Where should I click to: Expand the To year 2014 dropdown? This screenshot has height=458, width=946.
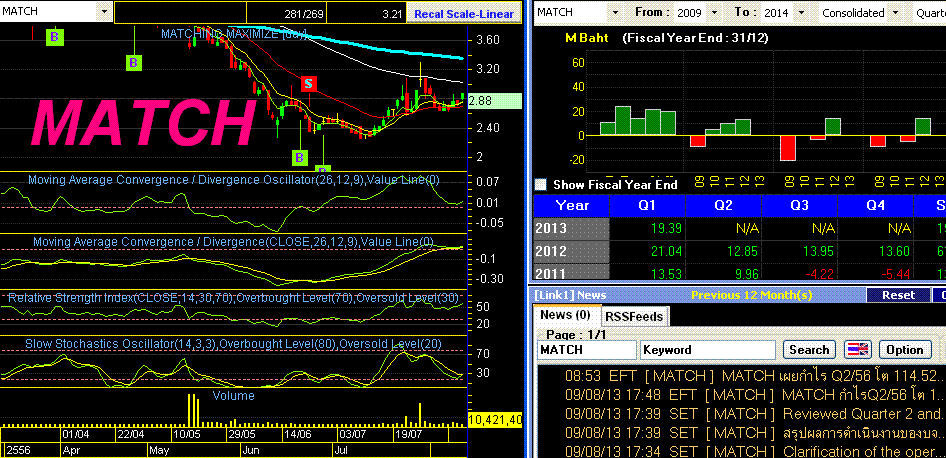pyautogui.click(x=801, y=13)
